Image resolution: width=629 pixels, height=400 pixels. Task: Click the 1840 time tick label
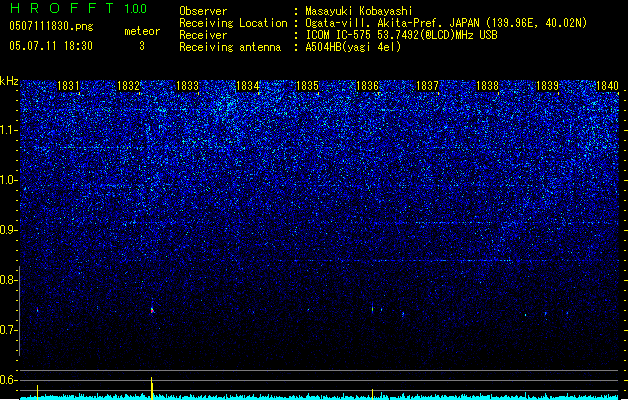point(607,86)
